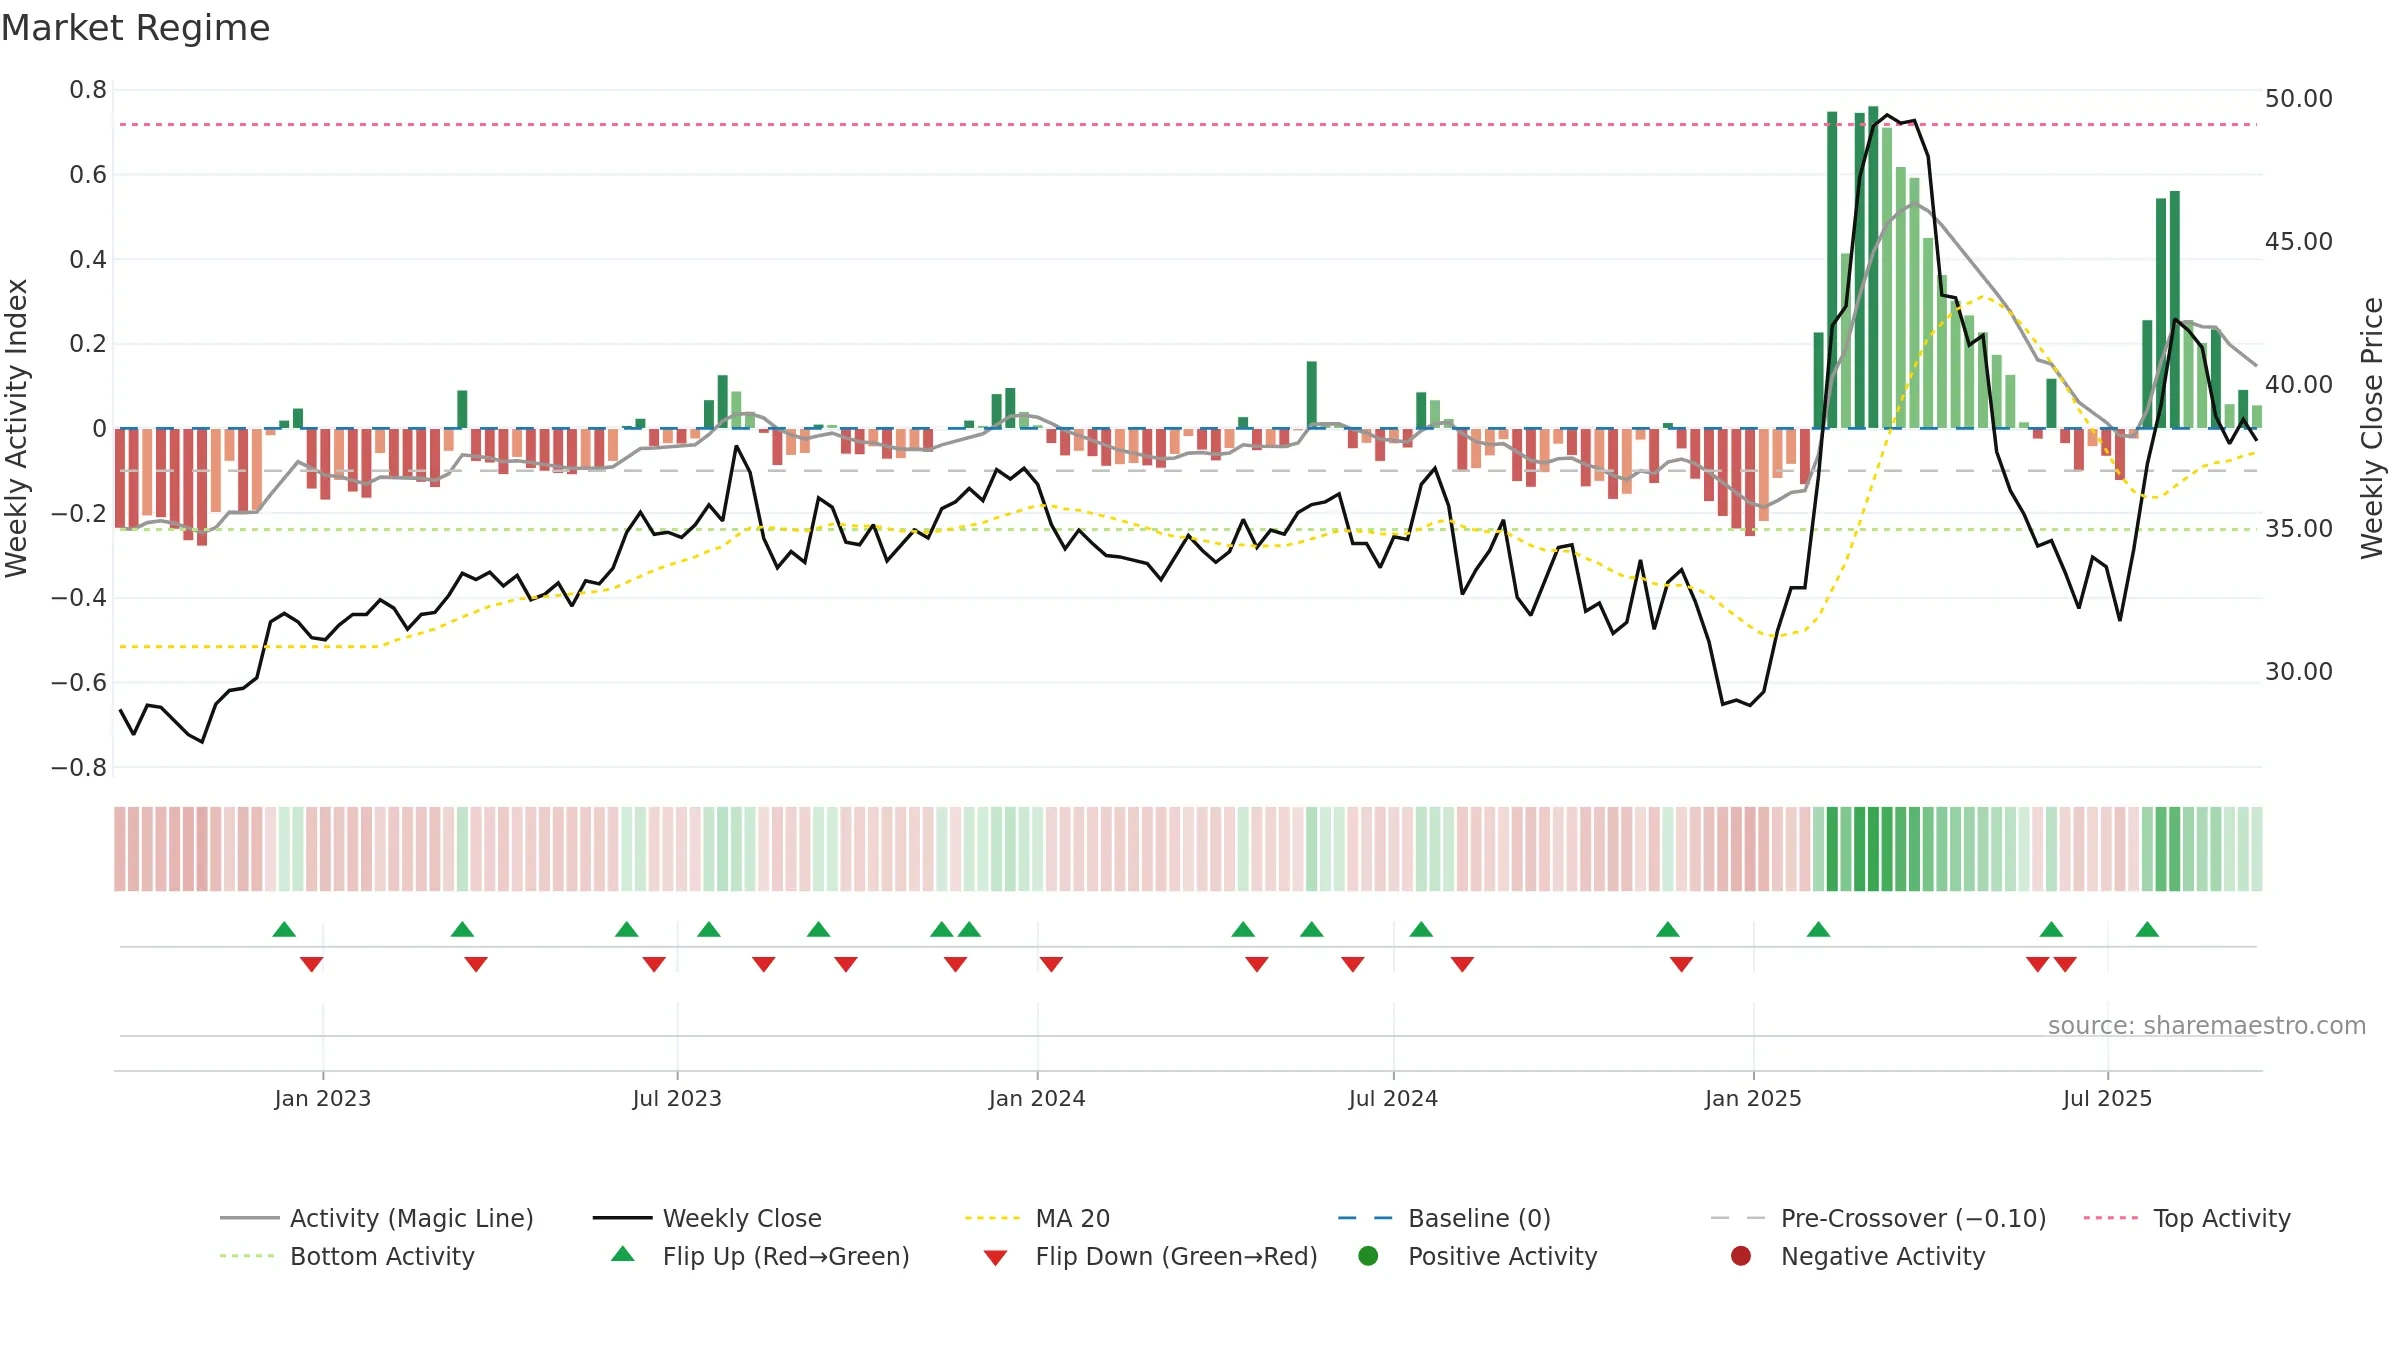2400x1350 pixels.
Task: Toggle the Flip Up (Red→Green) legend entry
Action: coord(760,1256)
